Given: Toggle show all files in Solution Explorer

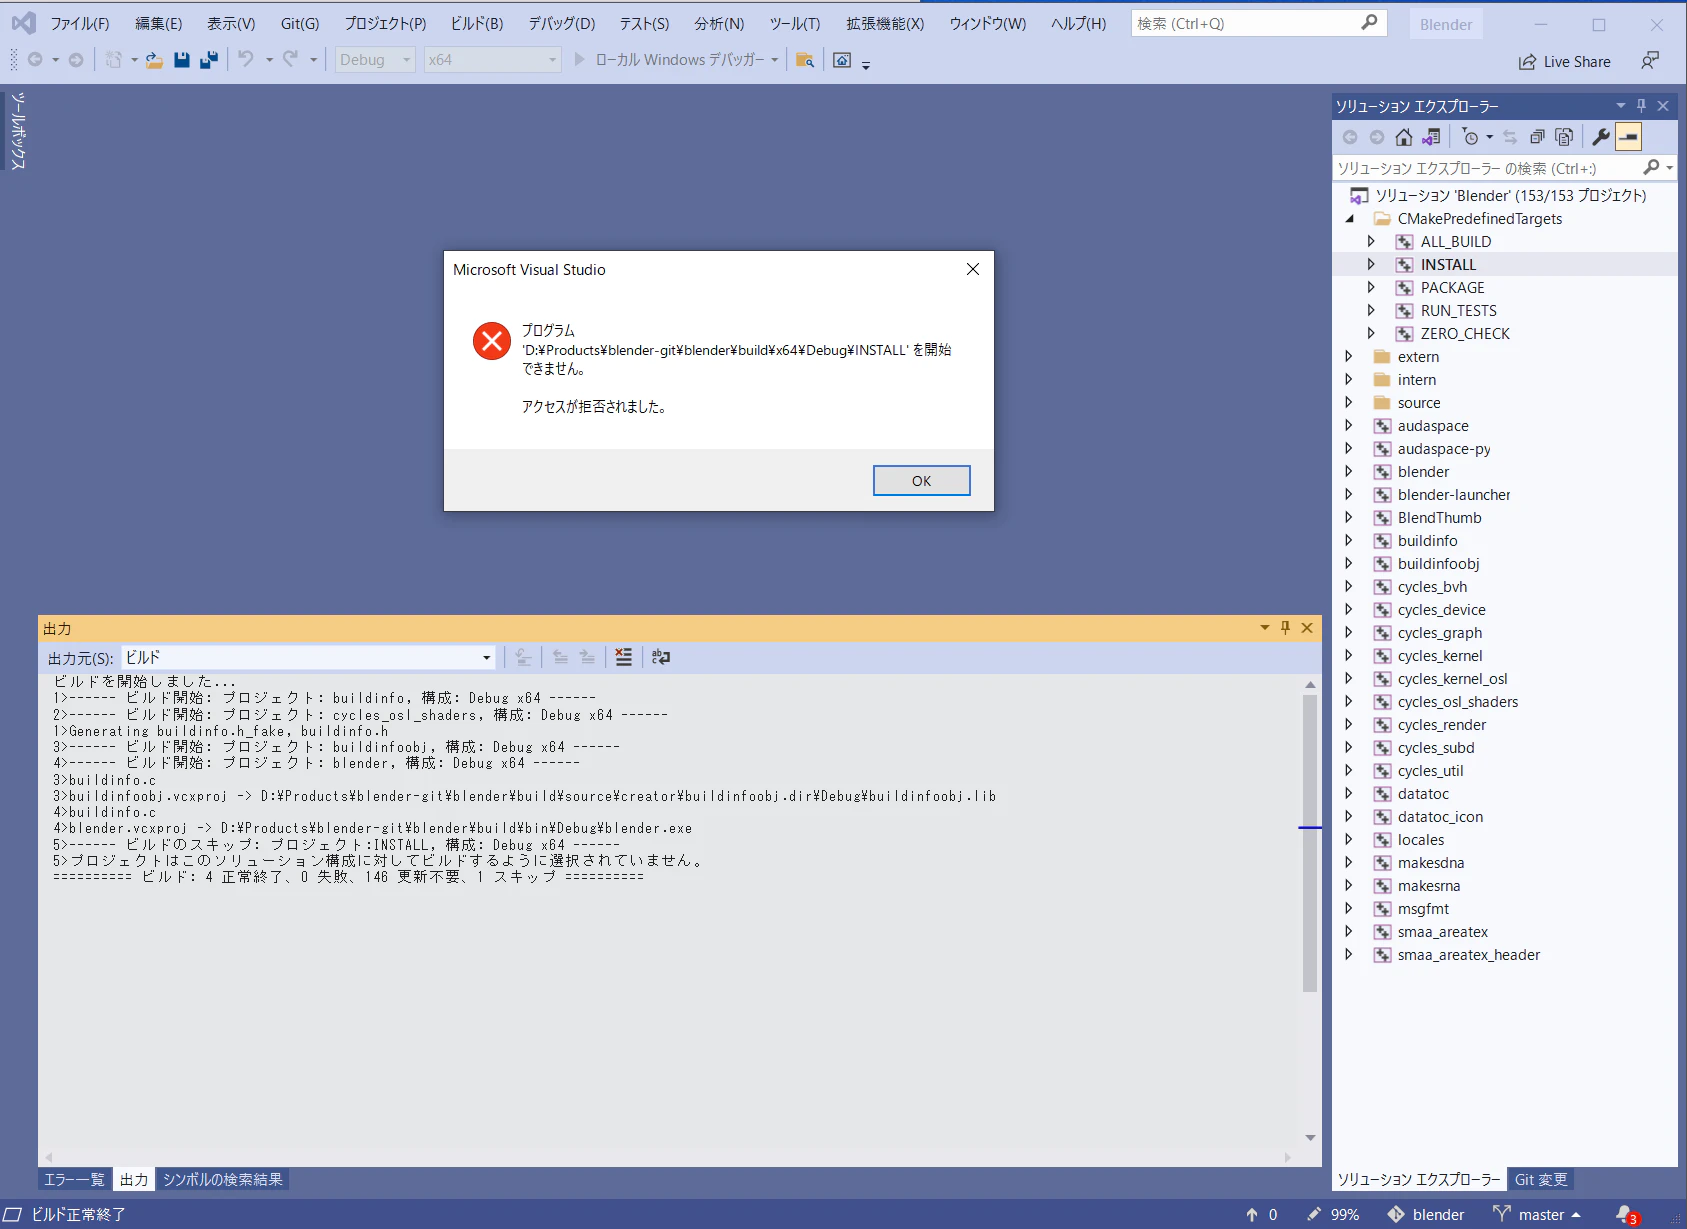Looking at the screenshot, I should [x=1564, y=137].
